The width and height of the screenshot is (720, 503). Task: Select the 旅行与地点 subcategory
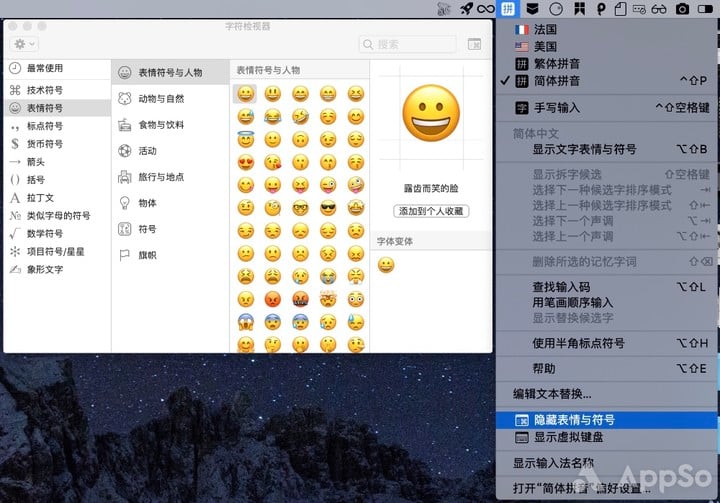click(x=160, y=177)
